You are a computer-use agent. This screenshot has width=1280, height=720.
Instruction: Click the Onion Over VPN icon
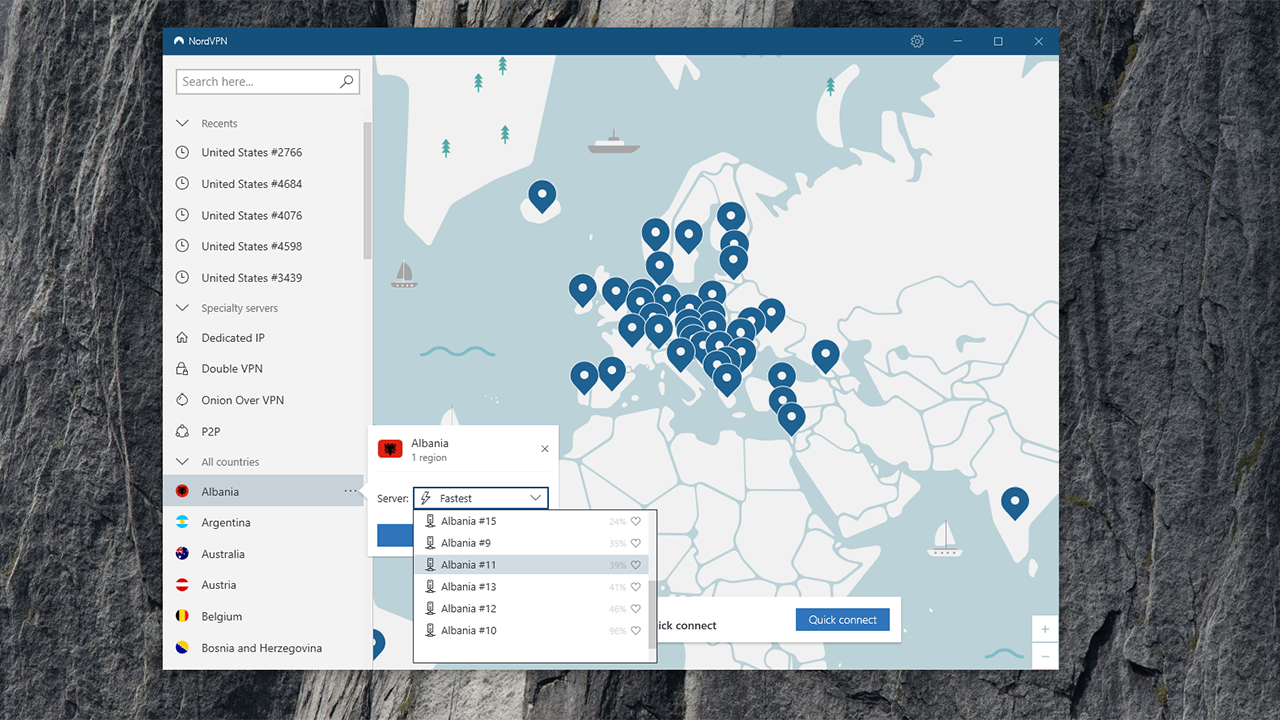coord(182,400)
